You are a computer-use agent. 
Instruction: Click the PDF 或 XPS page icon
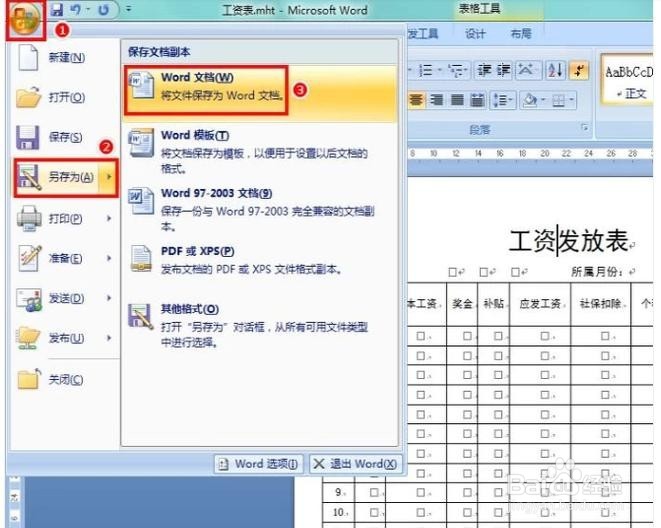[141, 258]
